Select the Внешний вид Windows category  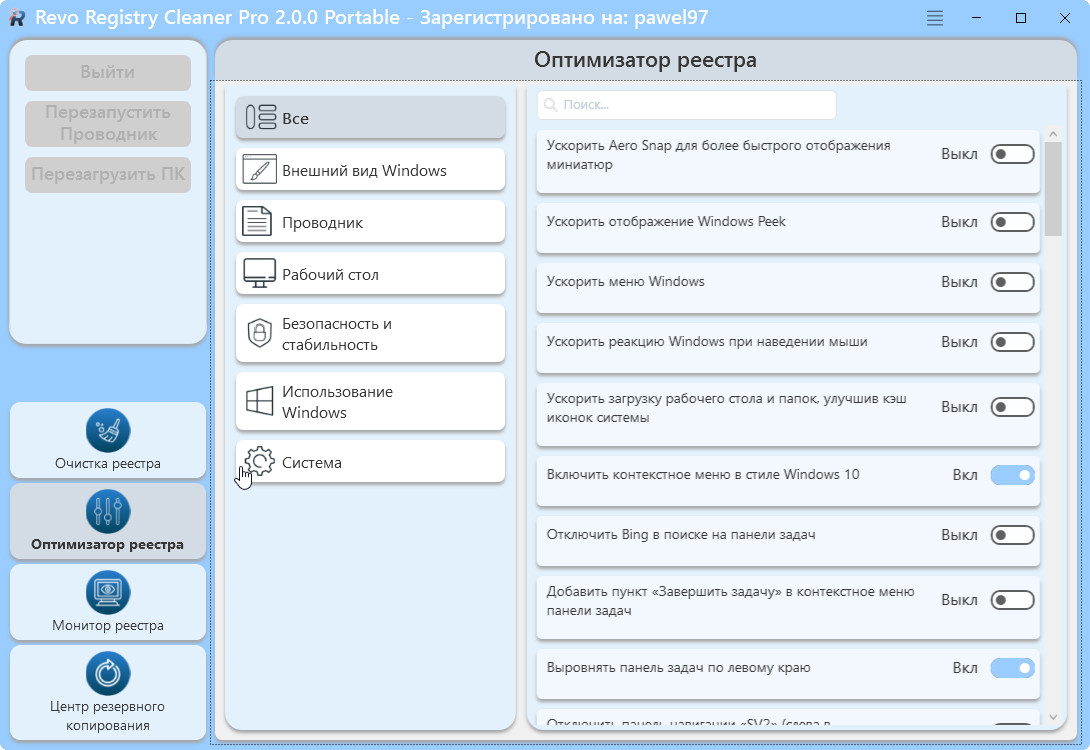tap(370, 170)
